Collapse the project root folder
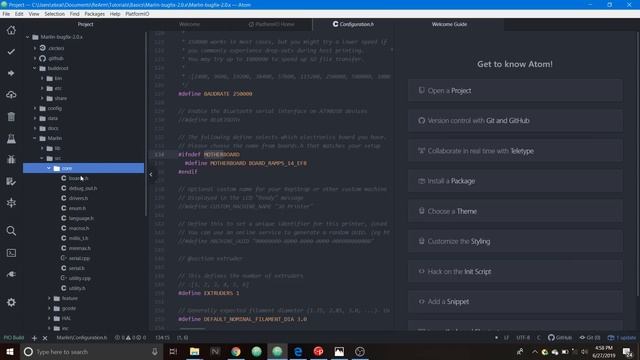The width and height of the screenshot is (640, 360). tap(28, 37)
